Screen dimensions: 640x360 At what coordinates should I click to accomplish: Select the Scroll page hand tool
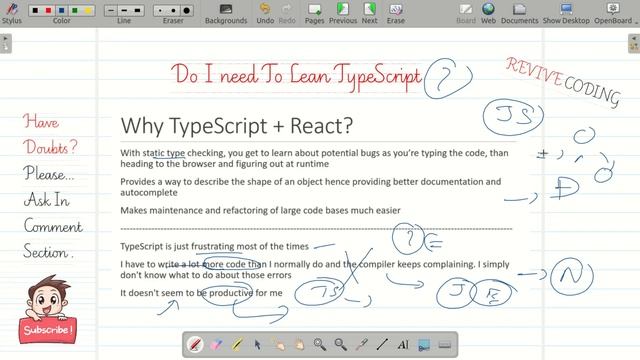299,344
